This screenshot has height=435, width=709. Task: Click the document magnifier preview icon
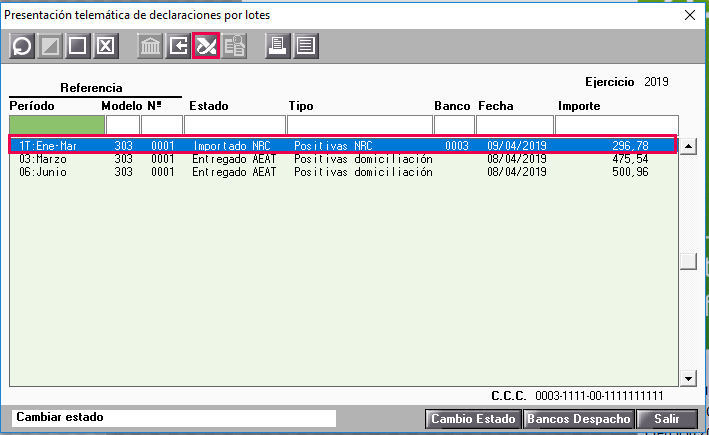[x=234, y=46]
